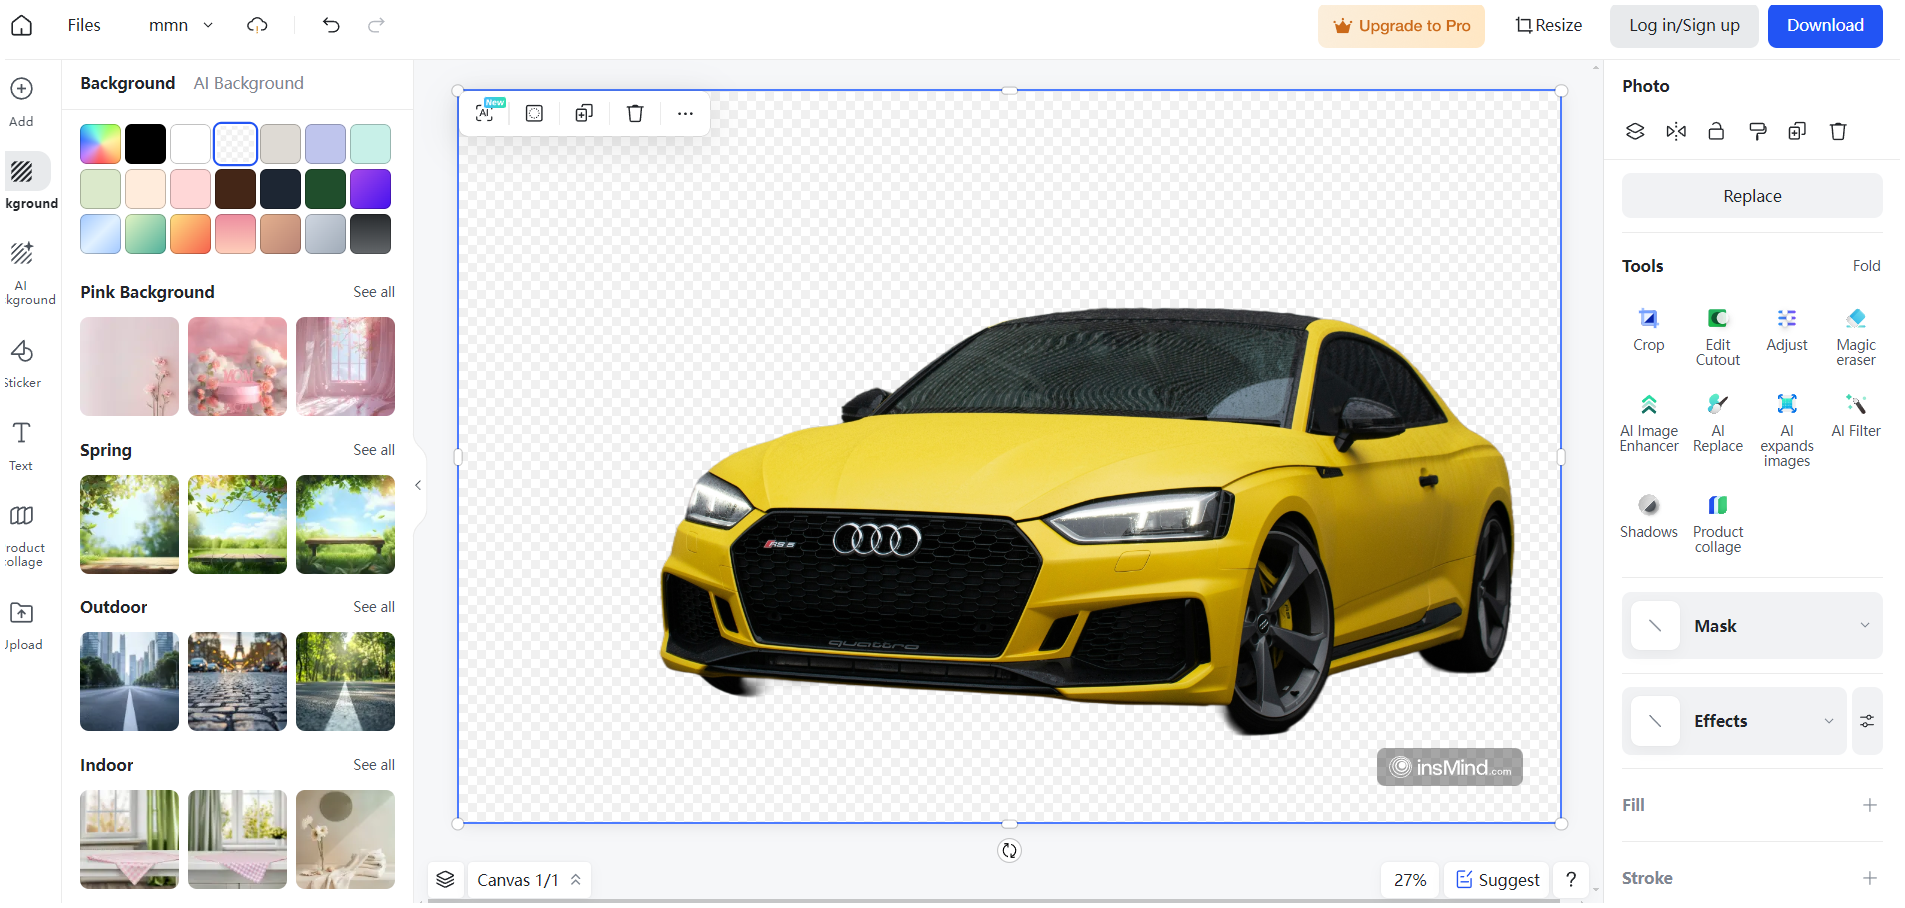1905x908 pixels.
Task: Open the Files menu
Action: (x=84, y=25)
